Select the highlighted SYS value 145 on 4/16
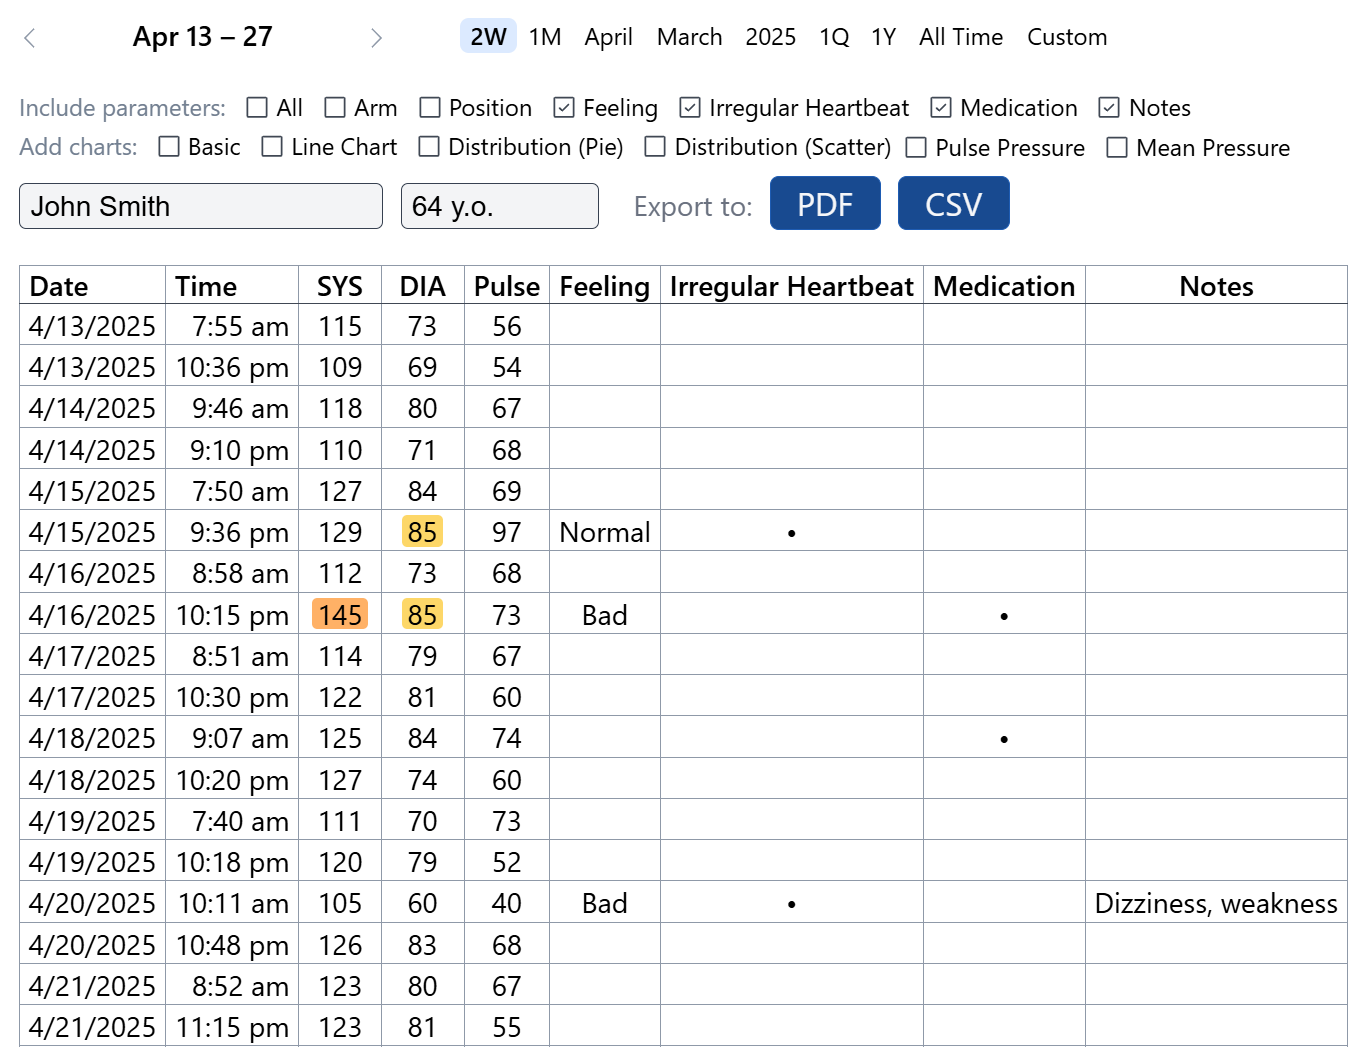Viewport: 1363px width, 1050px height. click(x=340, y=614)
